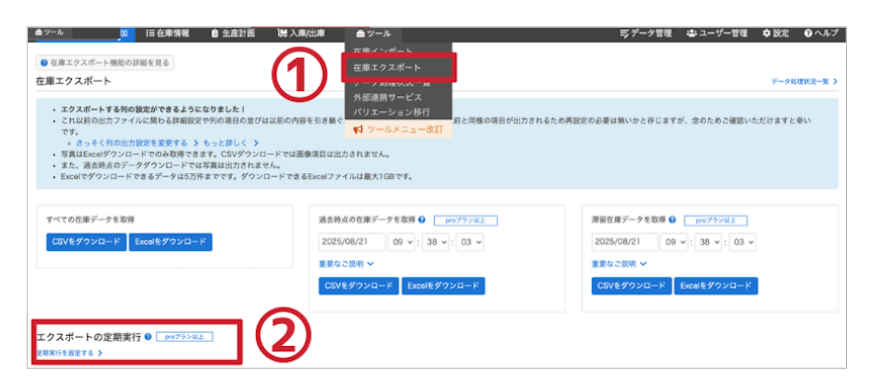882x377 pixels.
Task: Open the データ管理 menu
Action: point(646,34)
